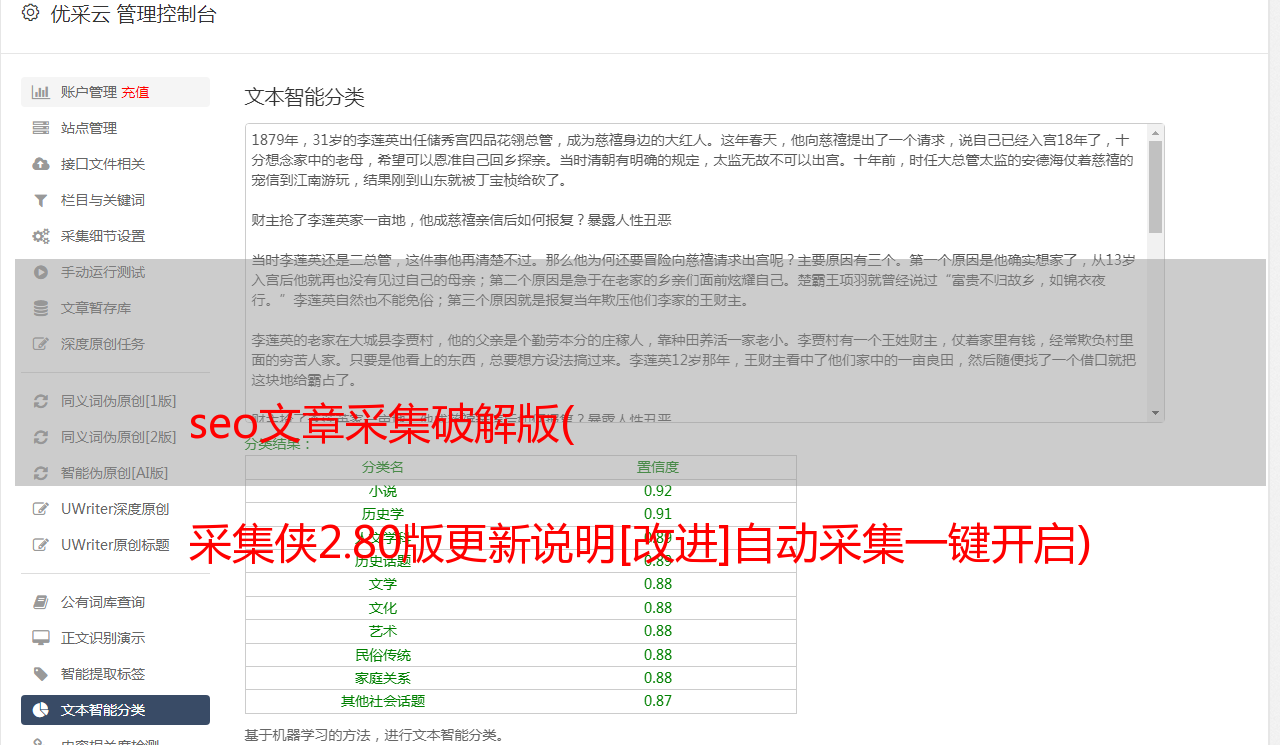Click the 置信度 column header
1280x745 pixels.
pos(658,467)
